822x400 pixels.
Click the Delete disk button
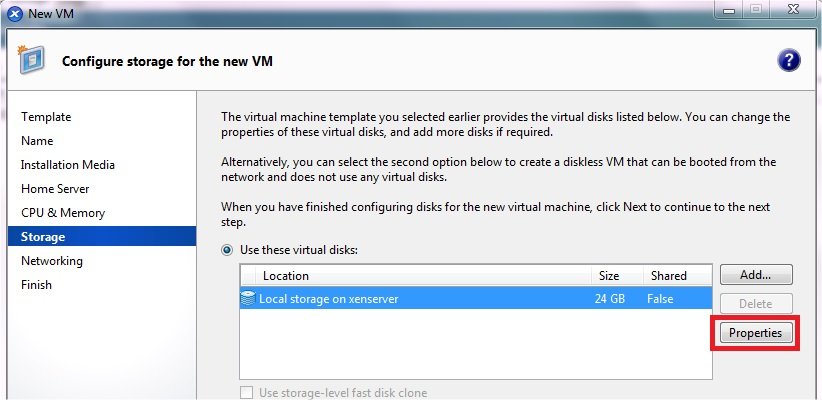pyautogui.click(x=755, y=303)
